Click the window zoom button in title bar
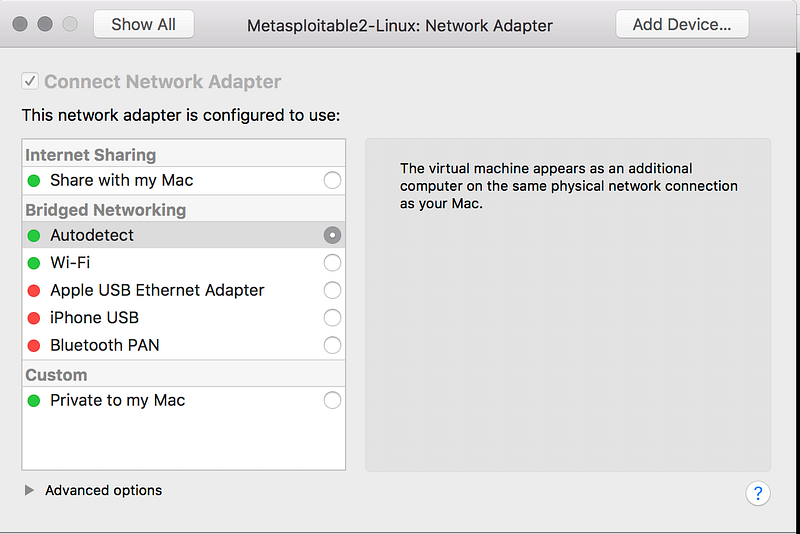The image size is (800, 534). (x=70, y=24)
